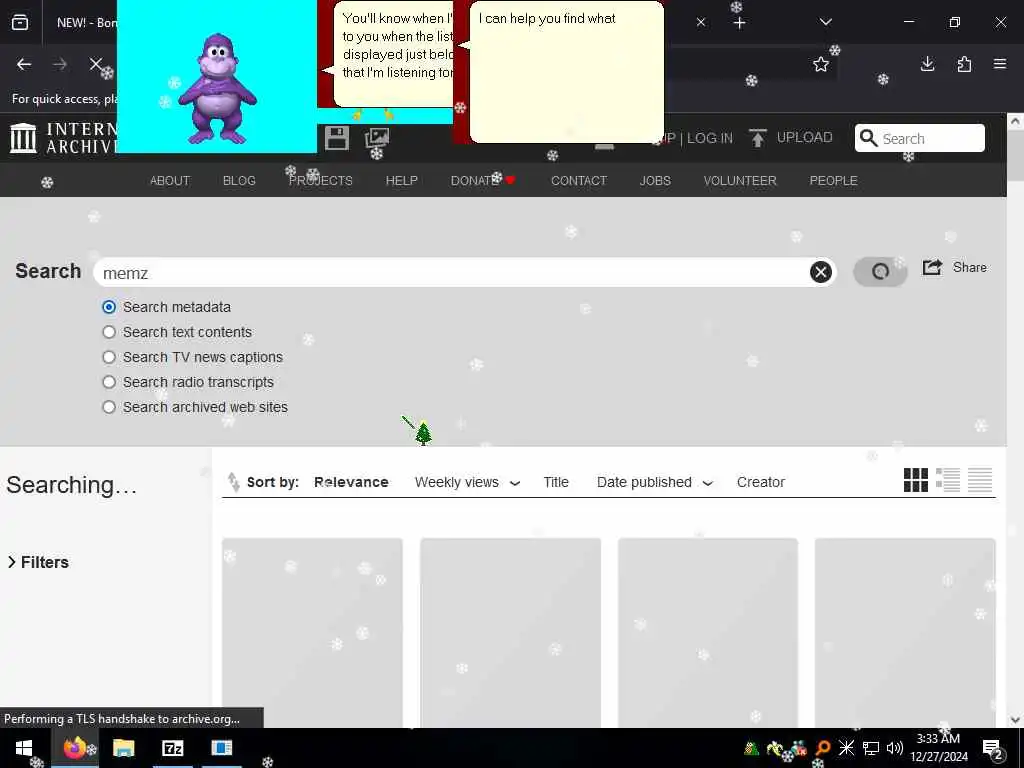
Task: Click the floppy disk software icon
Action: point(336,138)
